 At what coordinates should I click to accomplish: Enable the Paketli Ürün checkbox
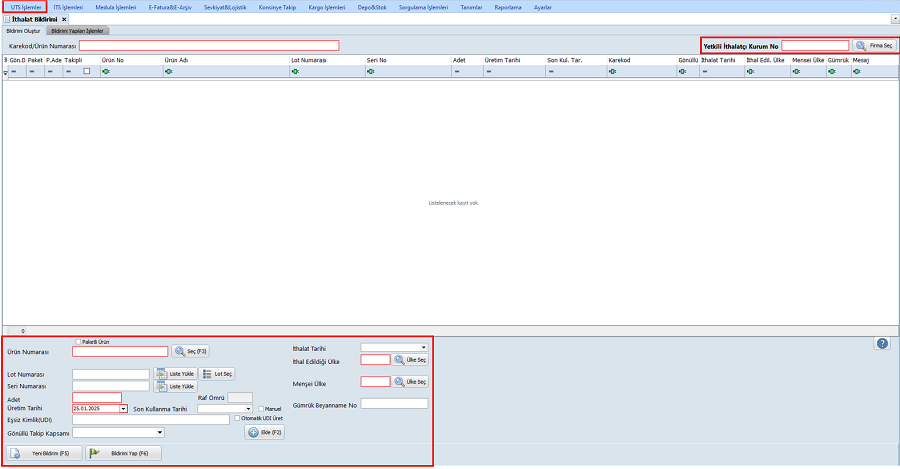77,342
